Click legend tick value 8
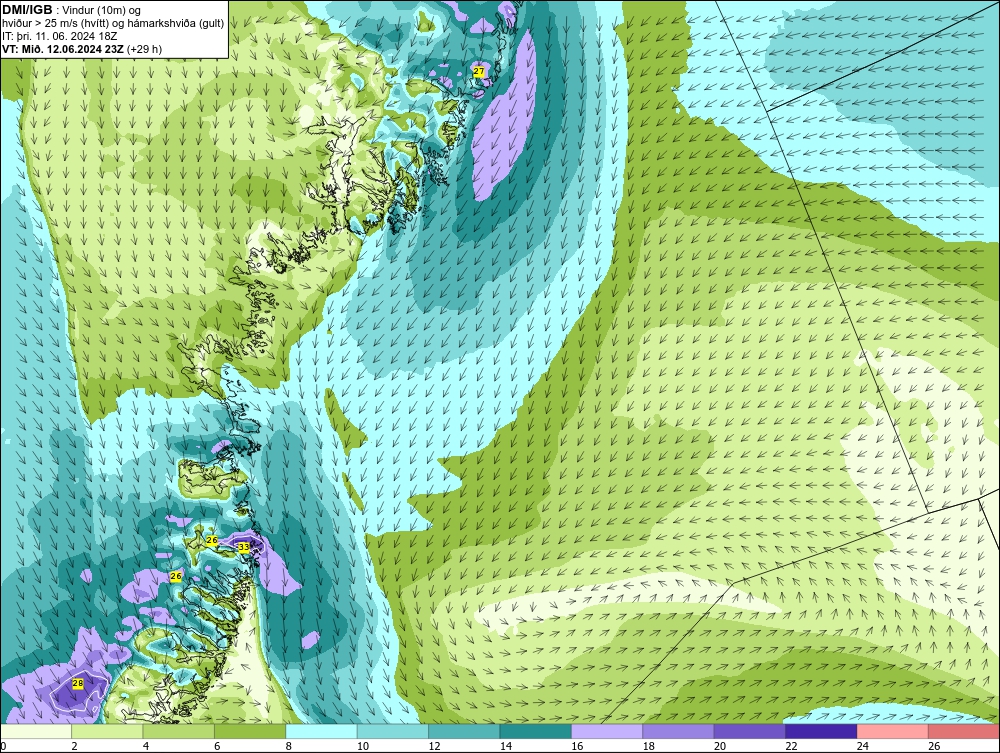The image size is (1000, 753). pyautogui.click(x=289, y=746)
